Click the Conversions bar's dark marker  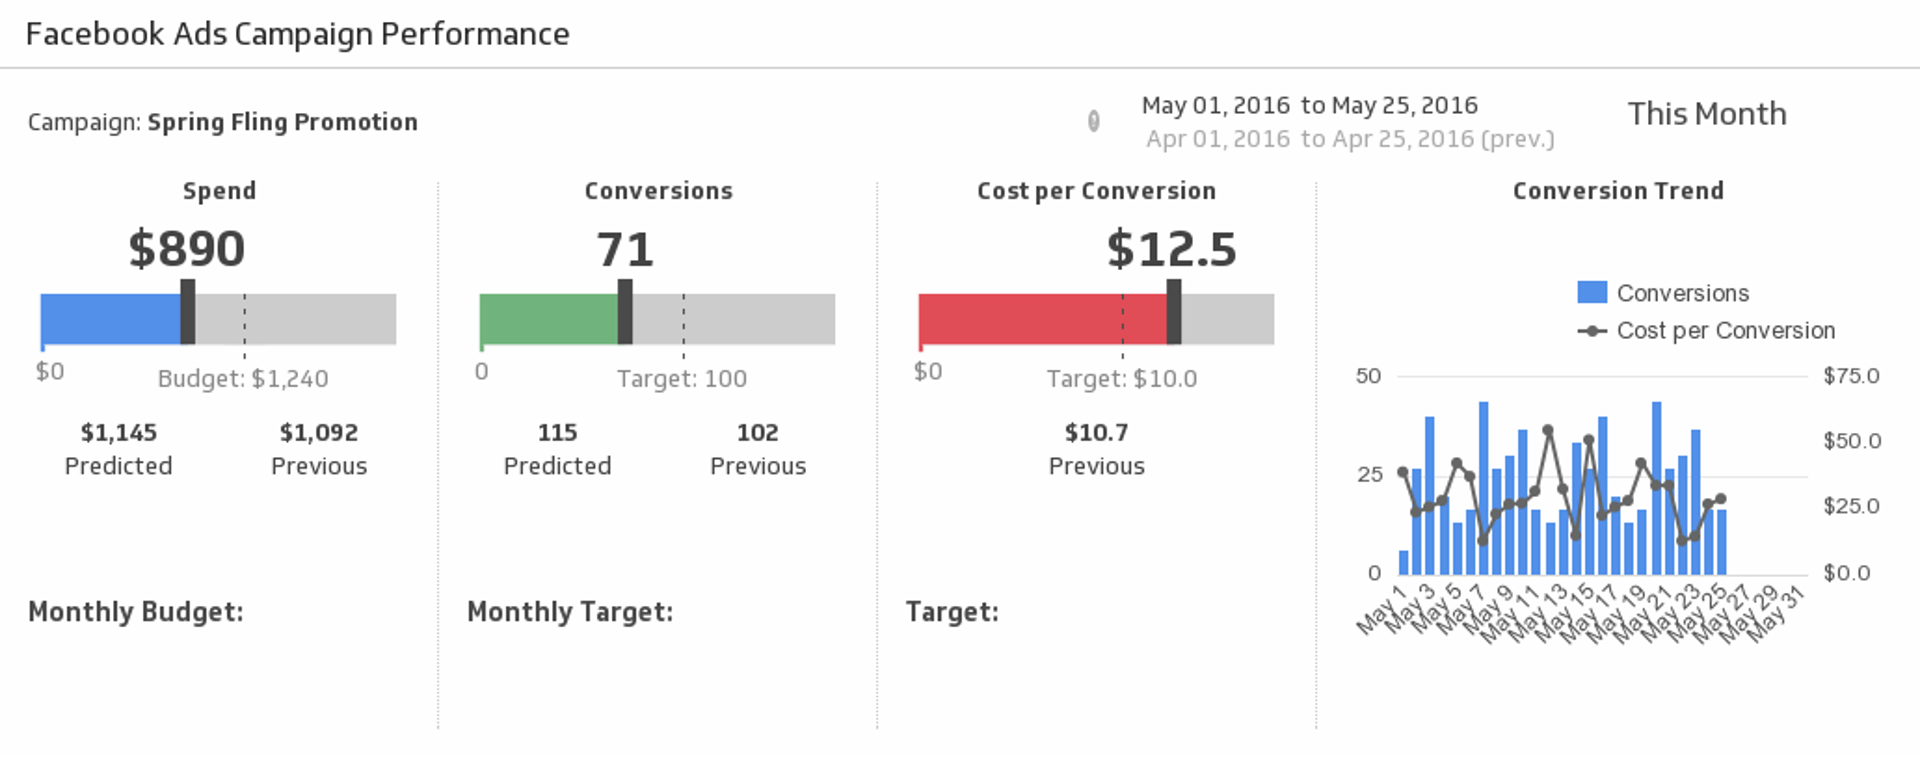(x=625, y=312)
